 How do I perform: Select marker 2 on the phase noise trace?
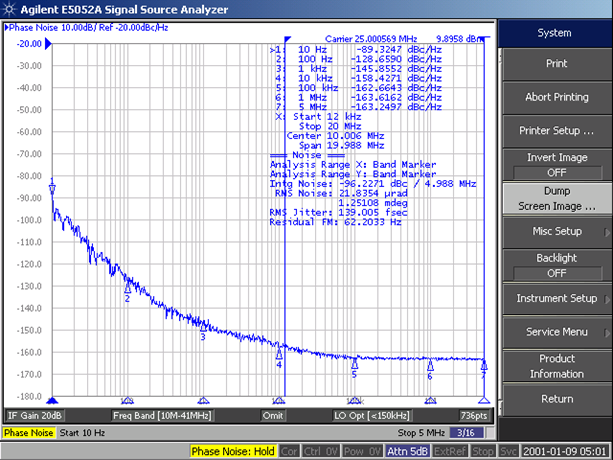click(127, 288)
